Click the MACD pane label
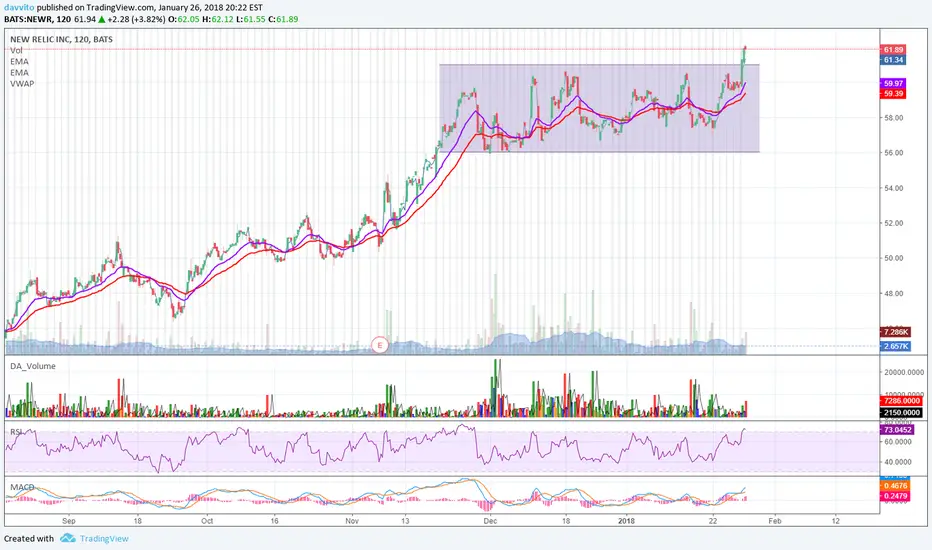 click(22, 487)
